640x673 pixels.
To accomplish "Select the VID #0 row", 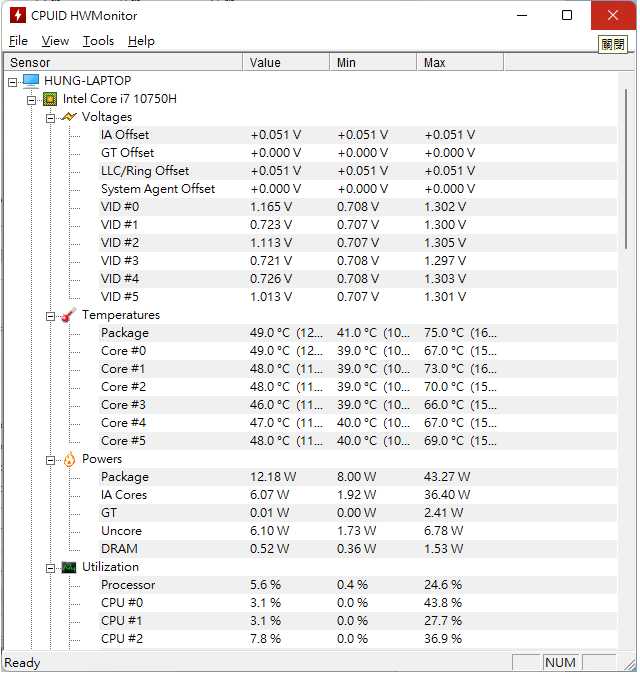I will coord(358,207).
